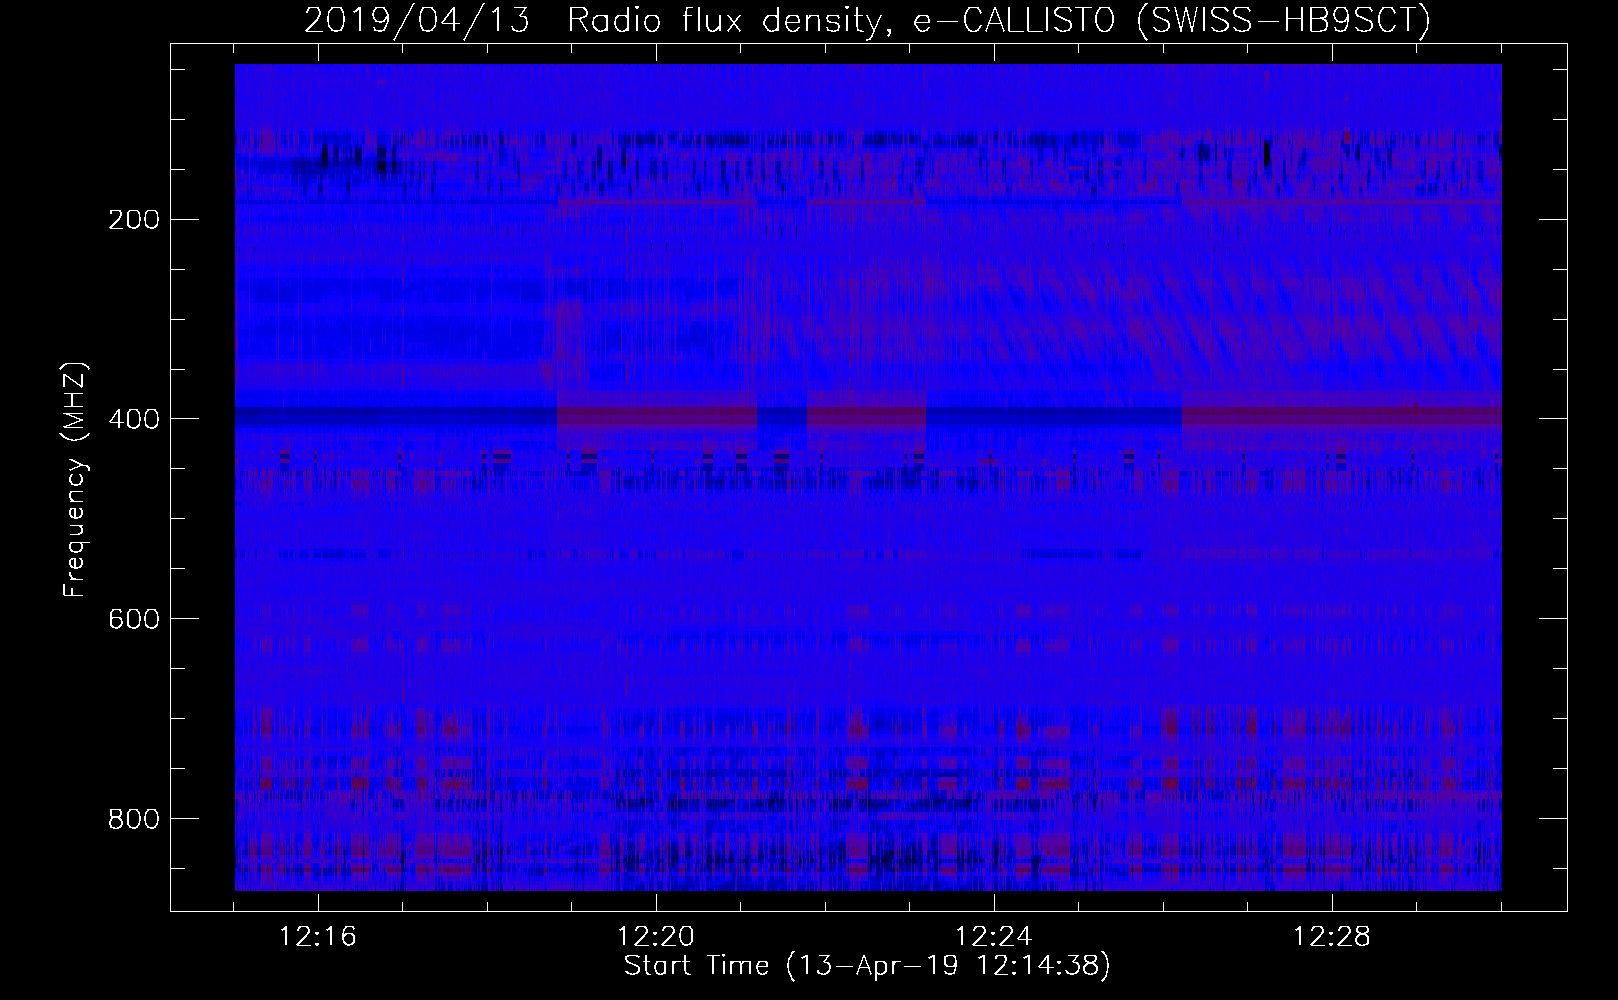
Task: Click the 400 frequency tick label
Action: (x=132, y=419)
